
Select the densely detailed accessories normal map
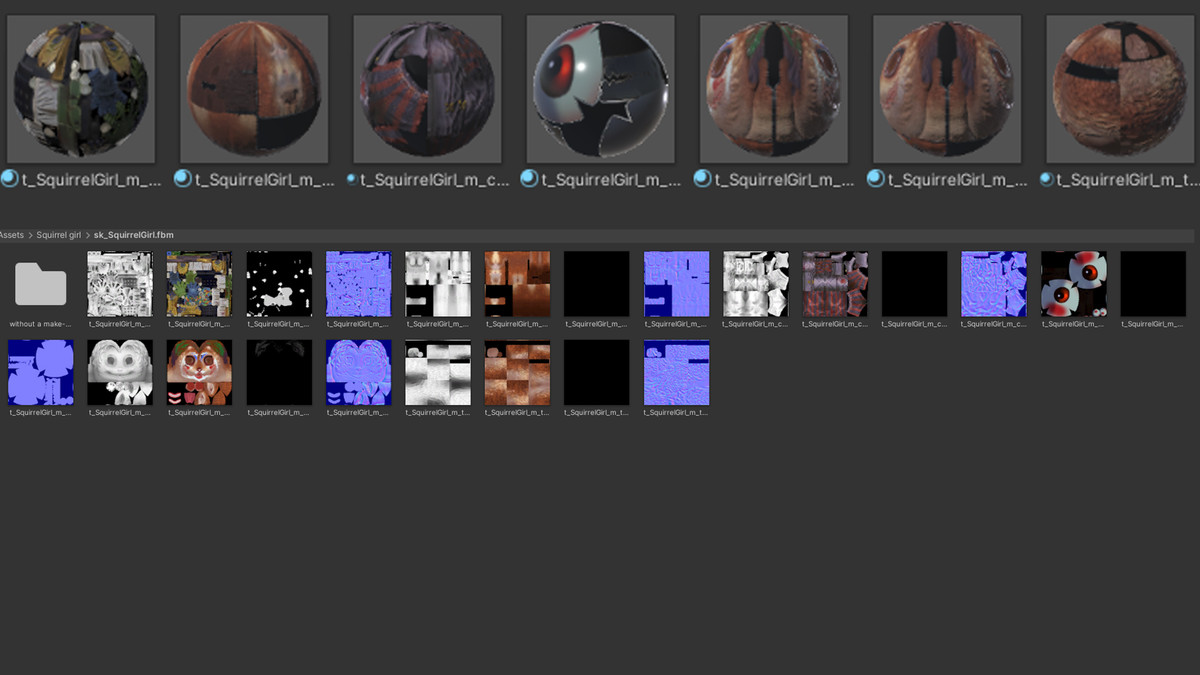pyautogui.click(x=358, y=284)
